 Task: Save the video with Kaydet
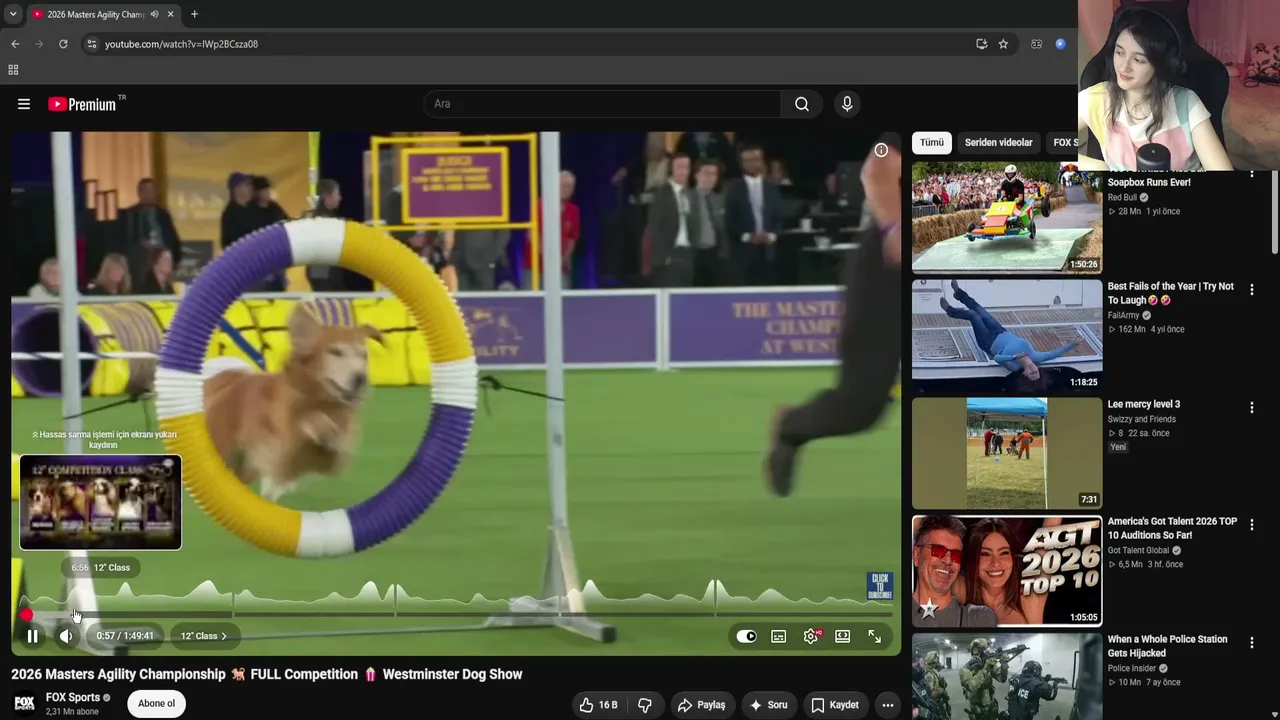[835, 705]
